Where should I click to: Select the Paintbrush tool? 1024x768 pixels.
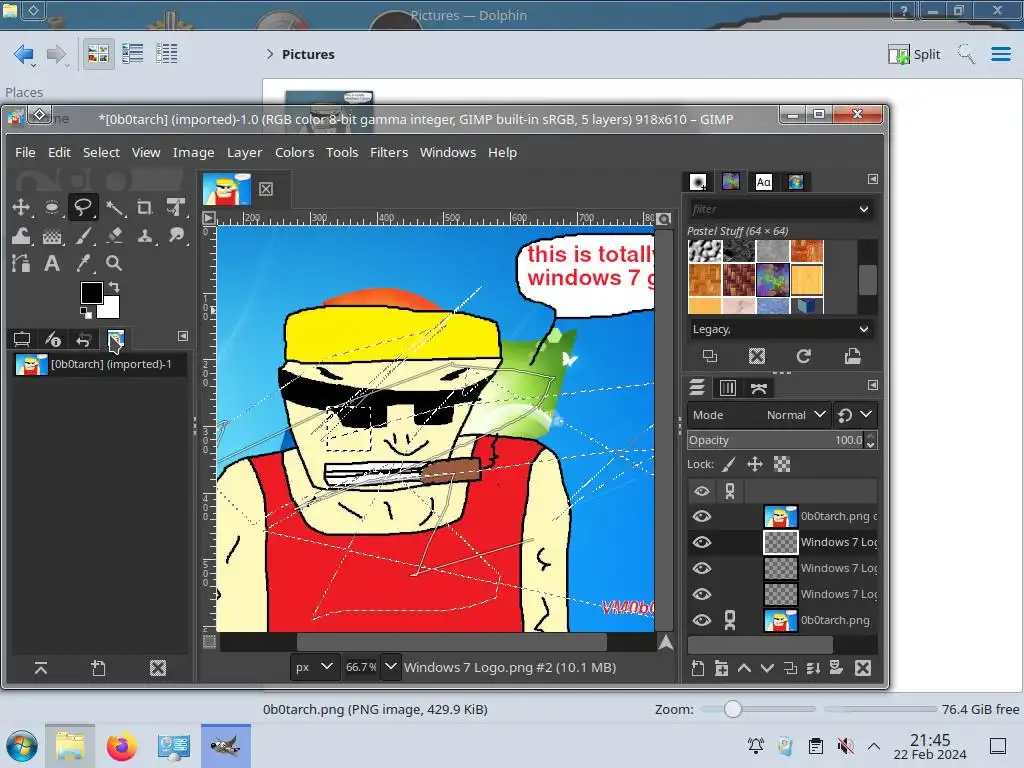click(83, 236)
